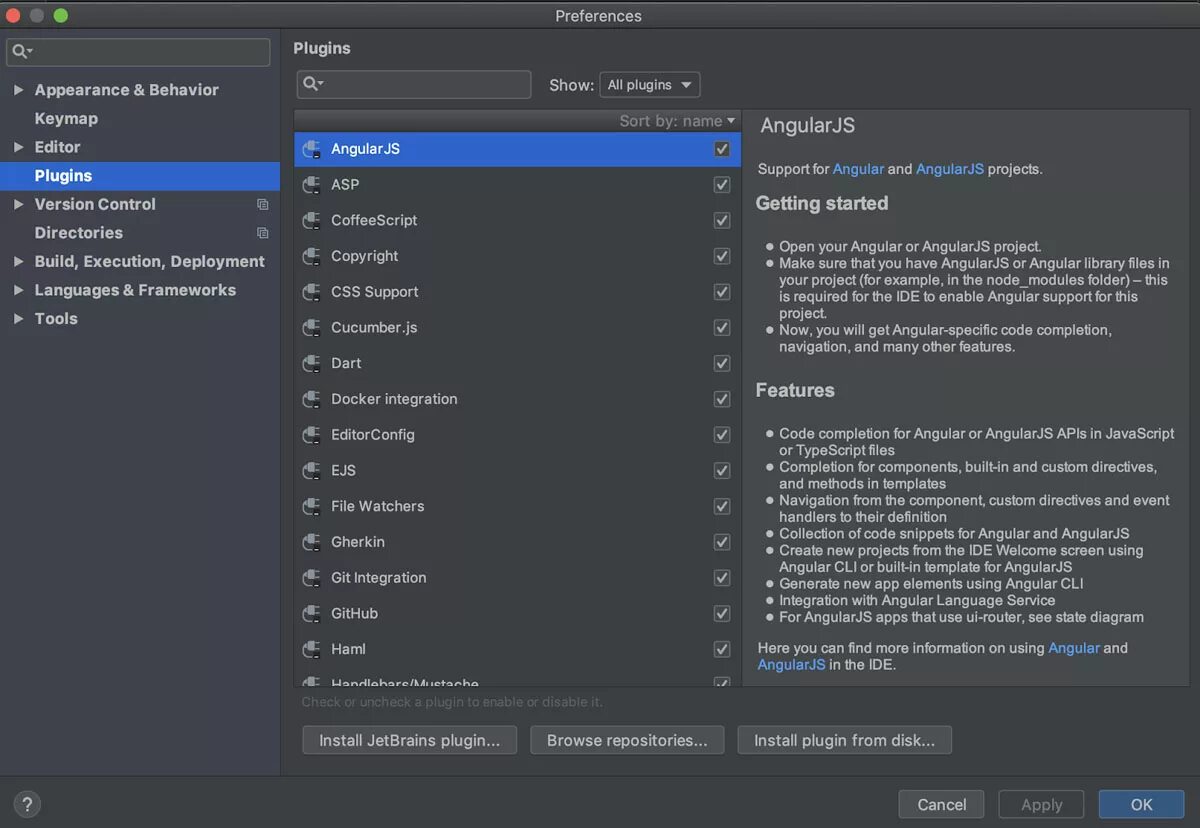Click the GitHub plugin icon
Image resolution: width=1200 pixels, height=828 pixels.
pos(311,613)
